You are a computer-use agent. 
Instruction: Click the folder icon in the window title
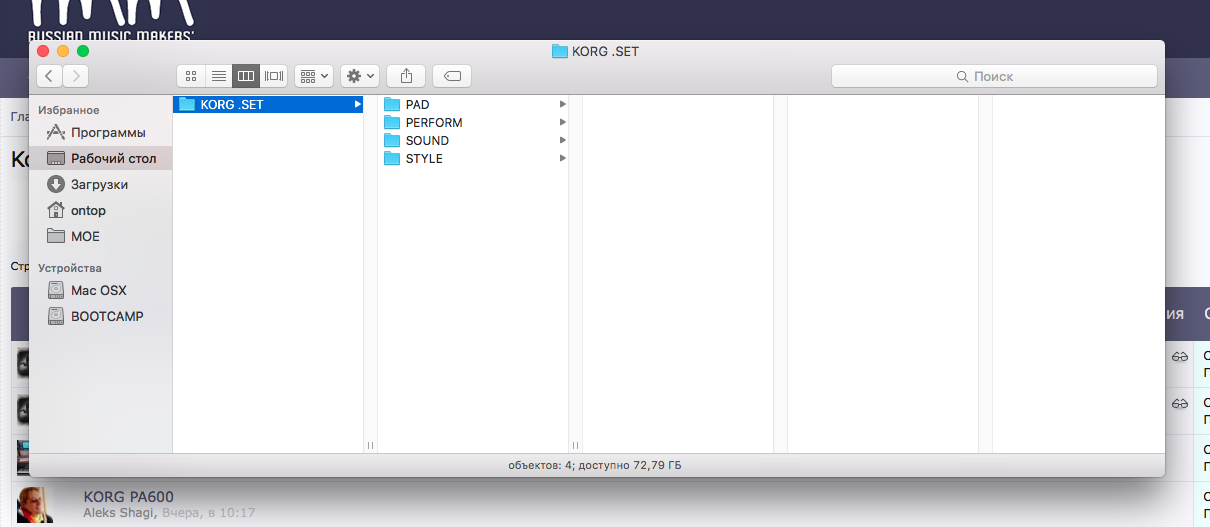(560, 50)
